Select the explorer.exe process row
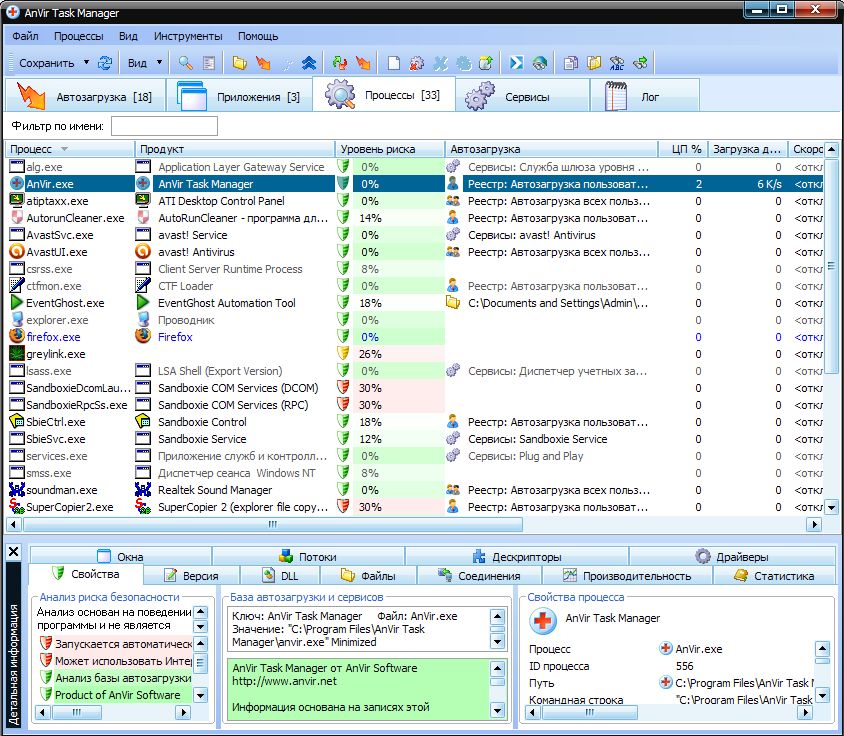The height and width of the screenshot is (736, 844). pyautogui.click(x=414, y=320)
